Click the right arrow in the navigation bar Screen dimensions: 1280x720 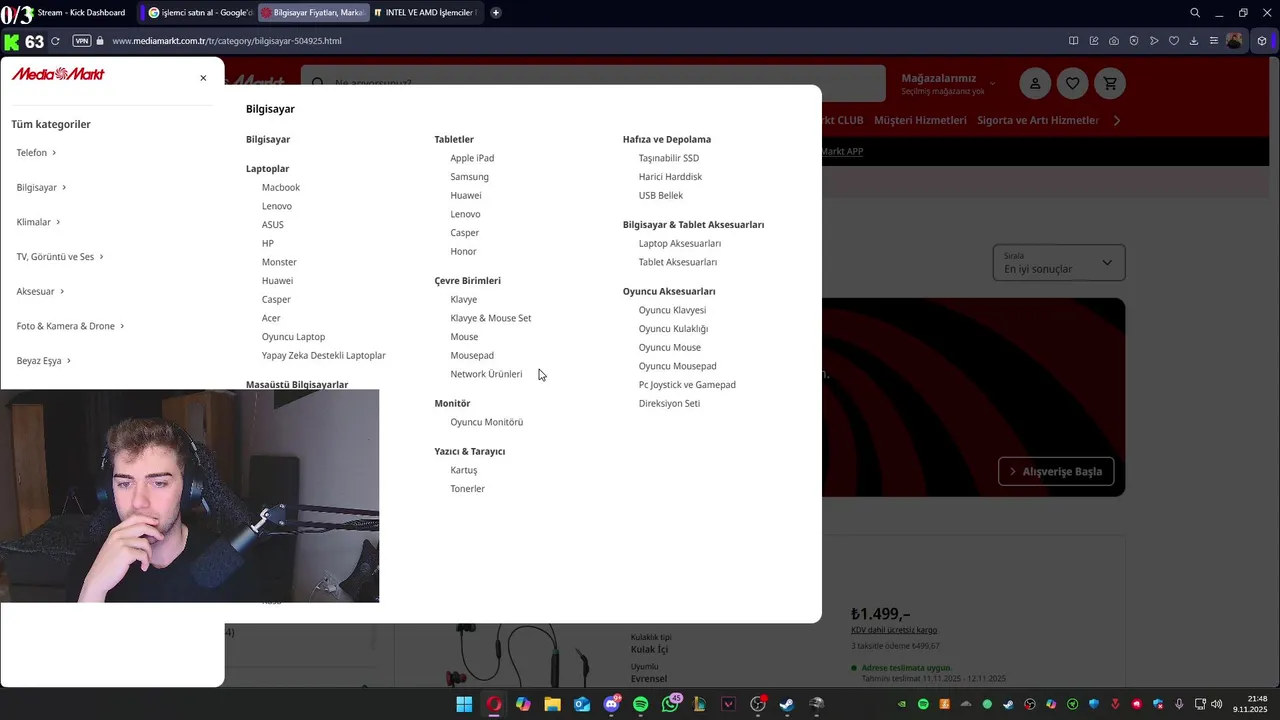click(1117, 121)
